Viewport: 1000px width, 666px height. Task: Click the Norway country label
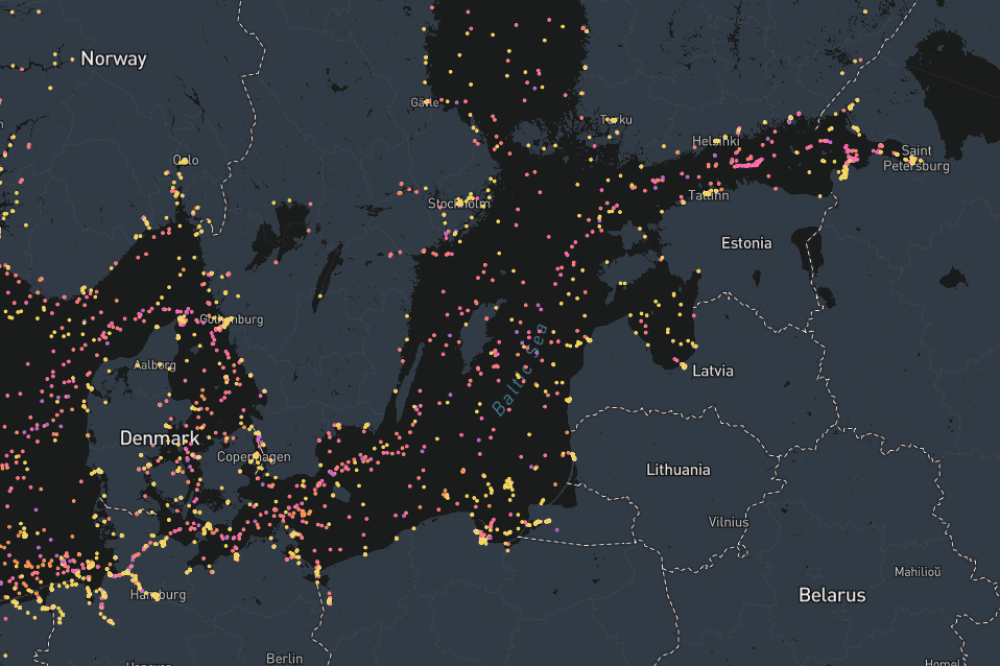113,59
